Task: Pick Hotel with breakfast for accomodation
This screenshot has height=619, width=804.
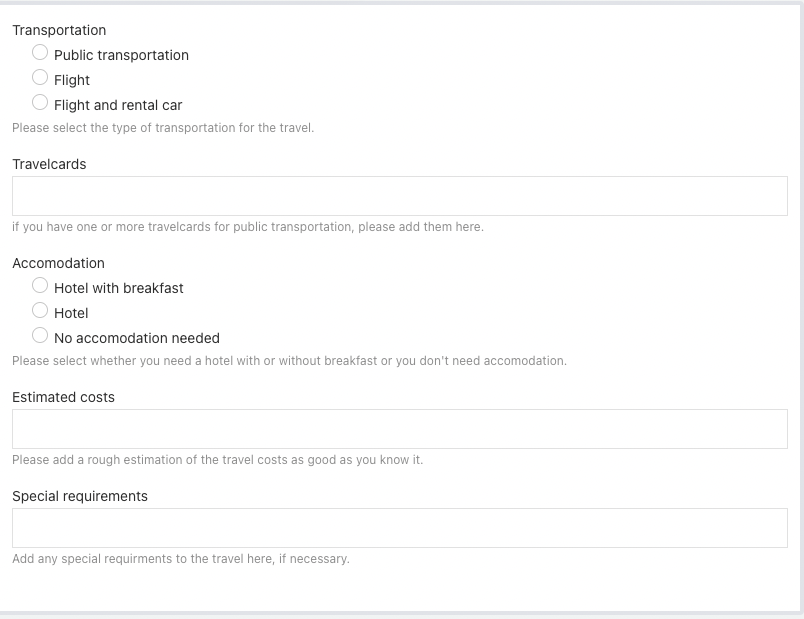Action: pos(40,285)
